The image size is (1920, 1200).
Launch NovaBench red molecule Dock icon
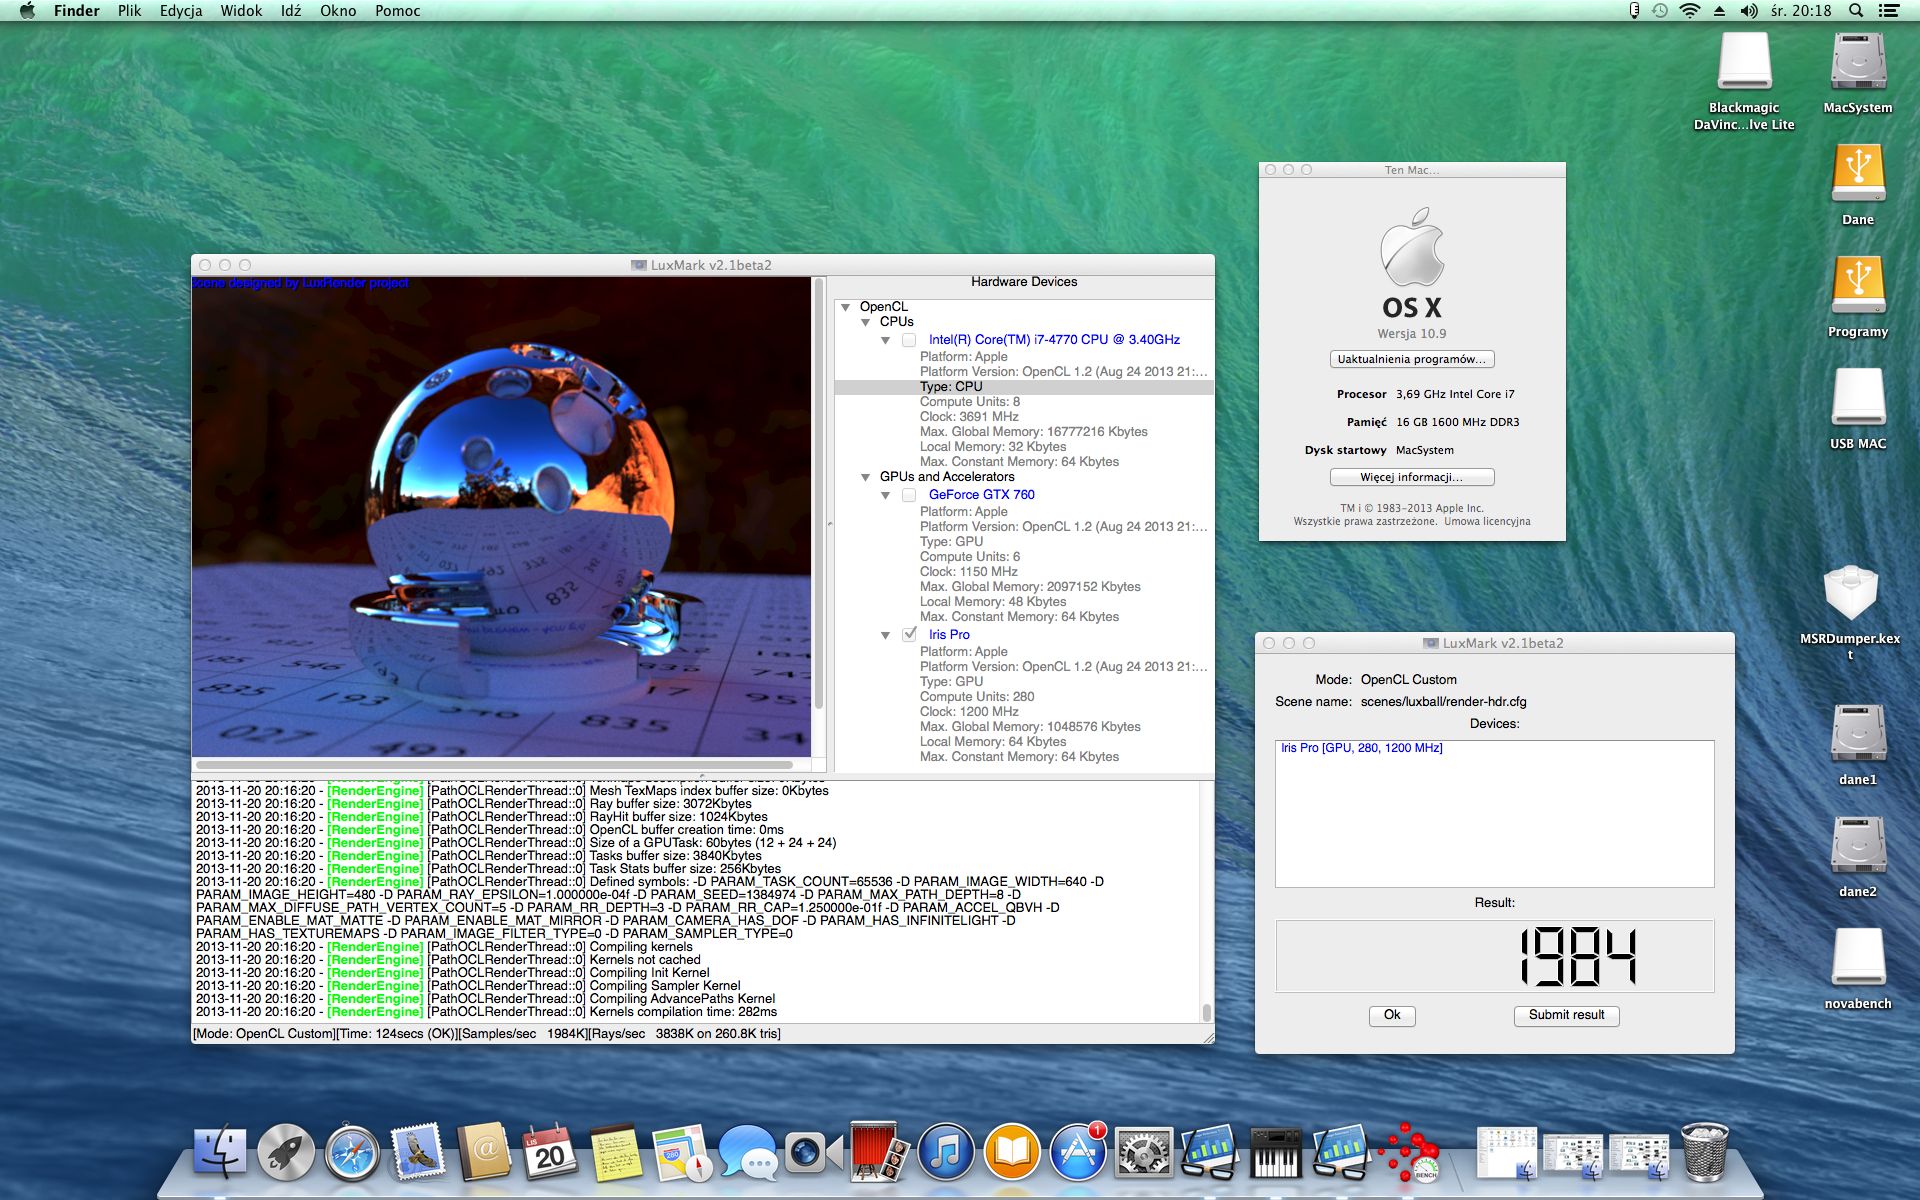coord(1410,1152)
